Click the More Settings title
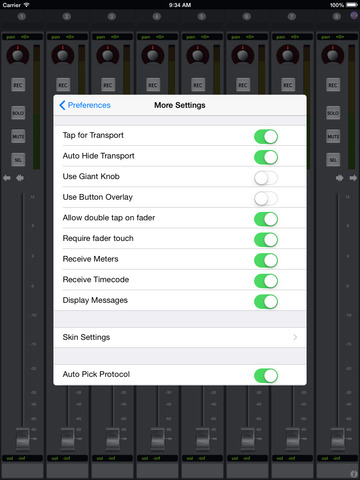The height and width of the screenshot is (480, 360). [180, 105]
